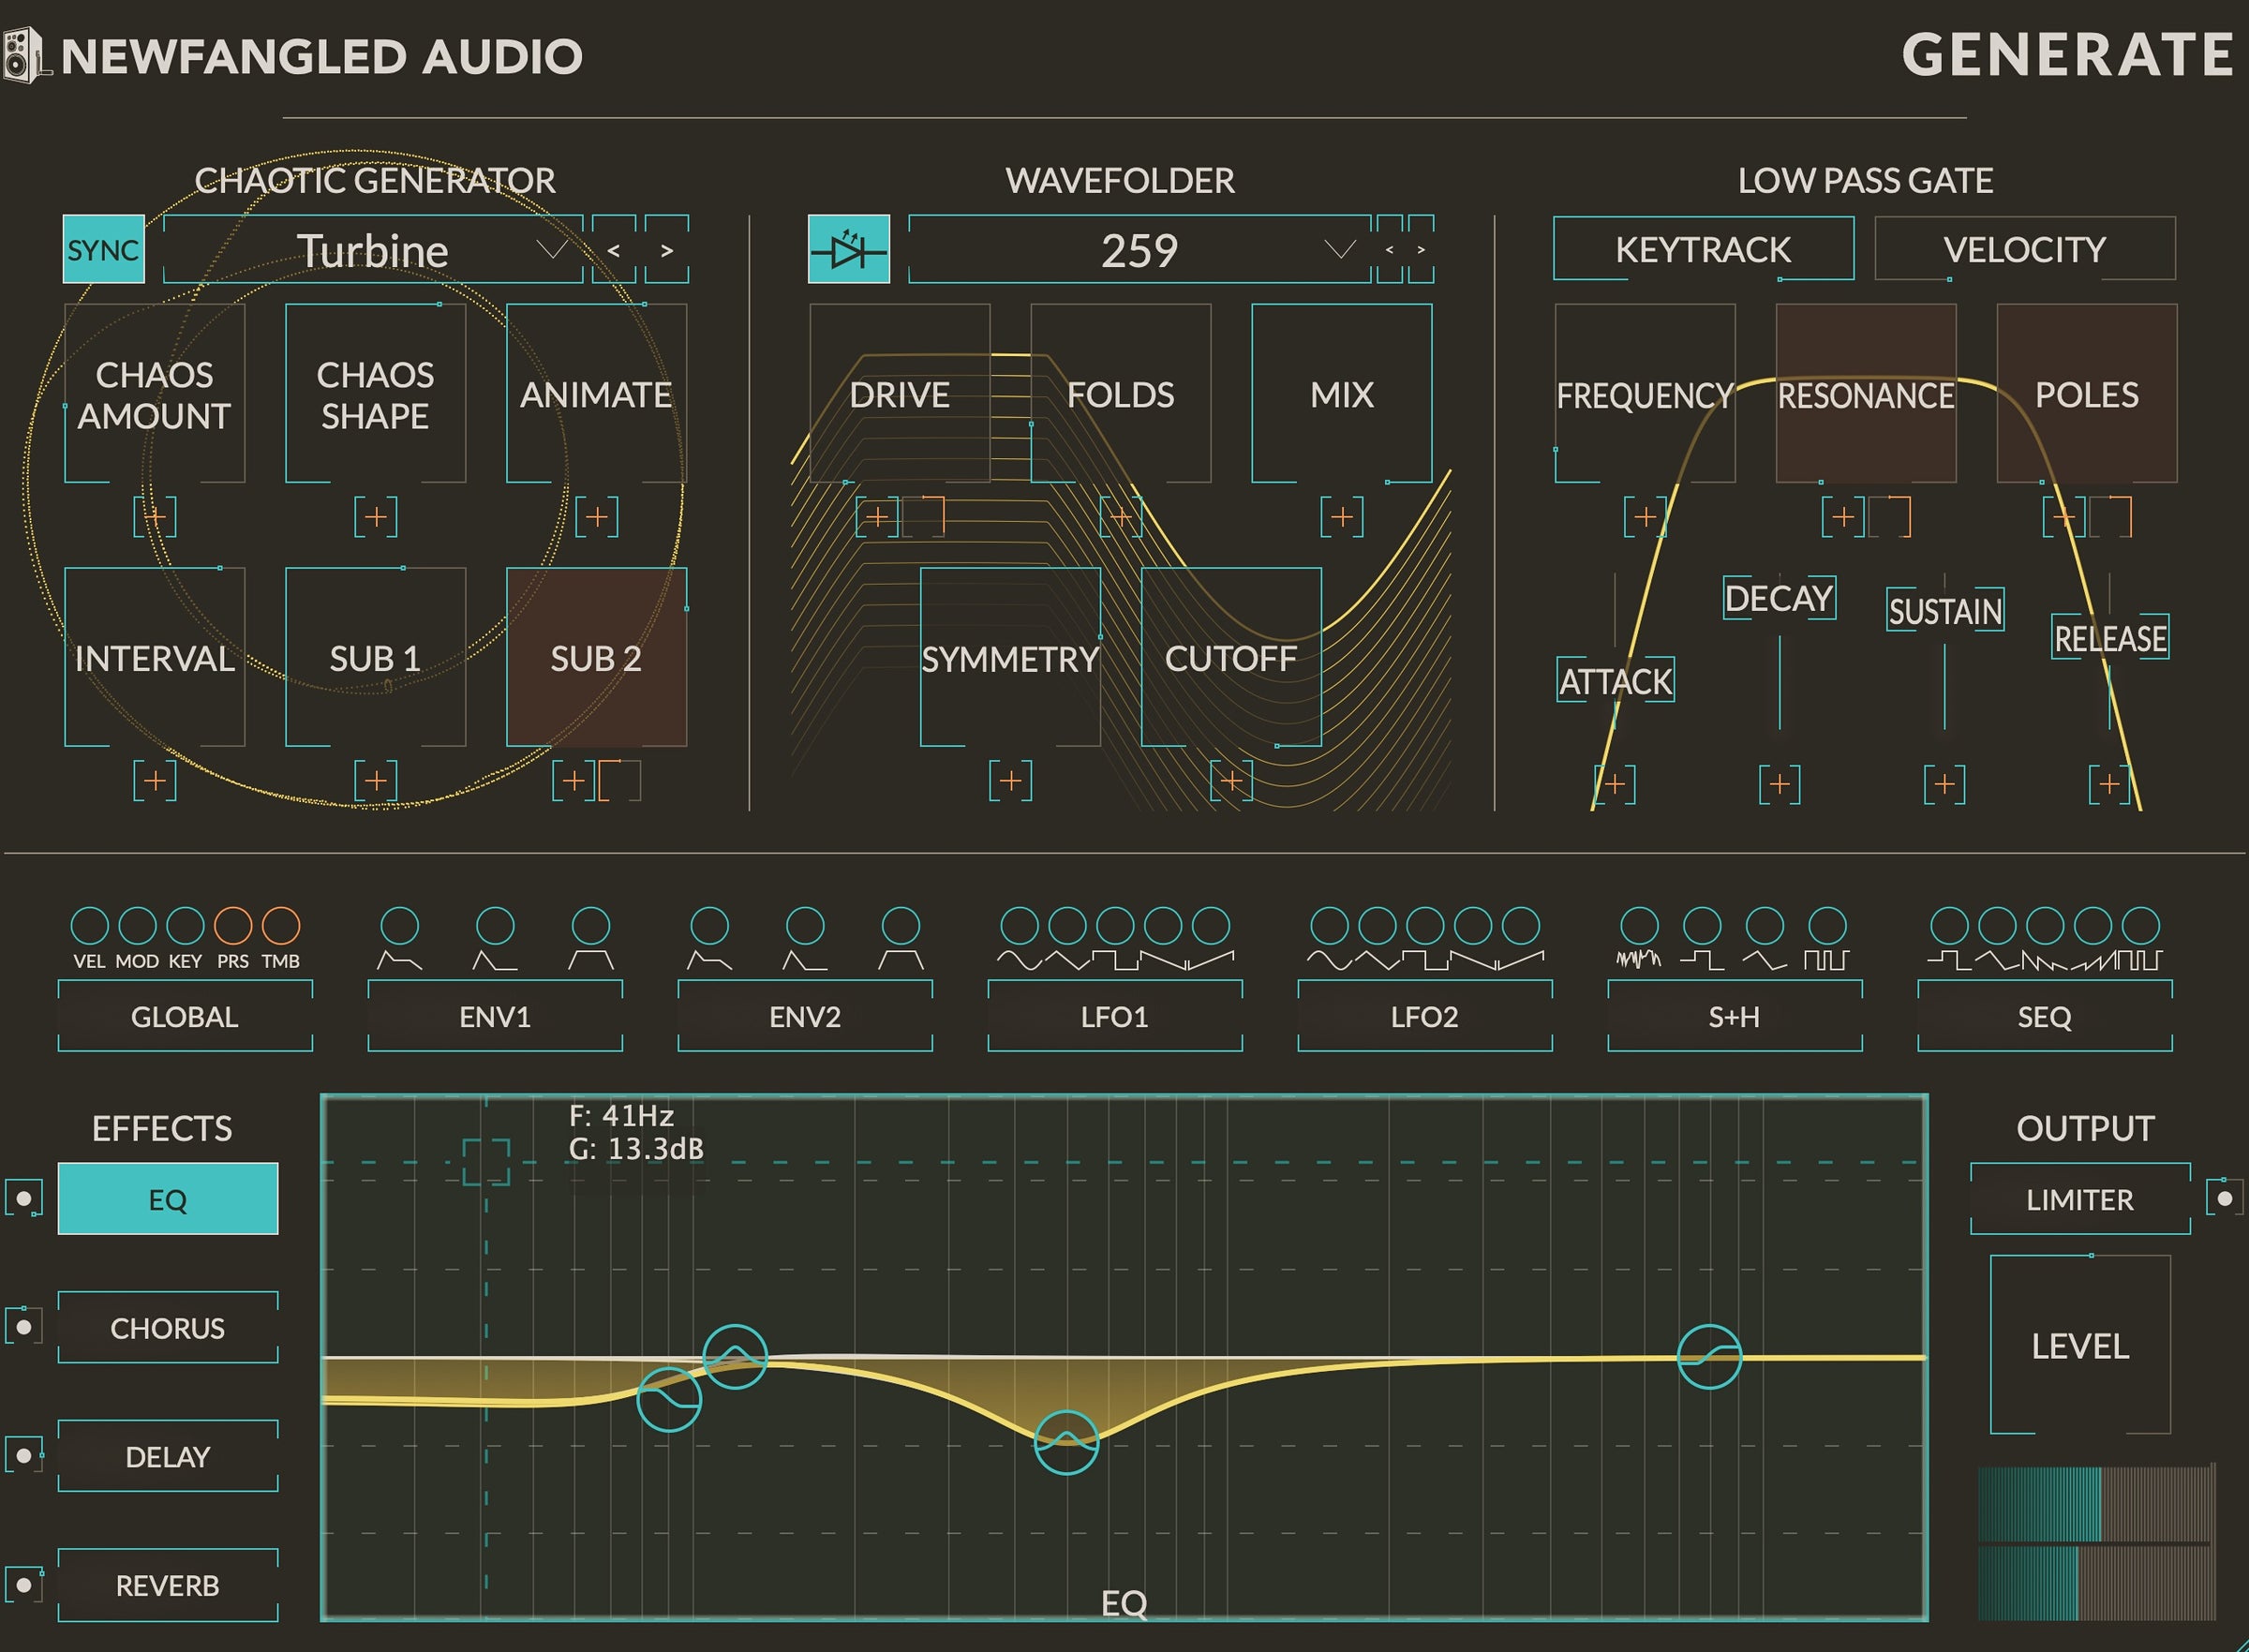Open the Turbine generator type dropdown
The height and width of the screenshot is (1652, 2249).
point(373,249)
